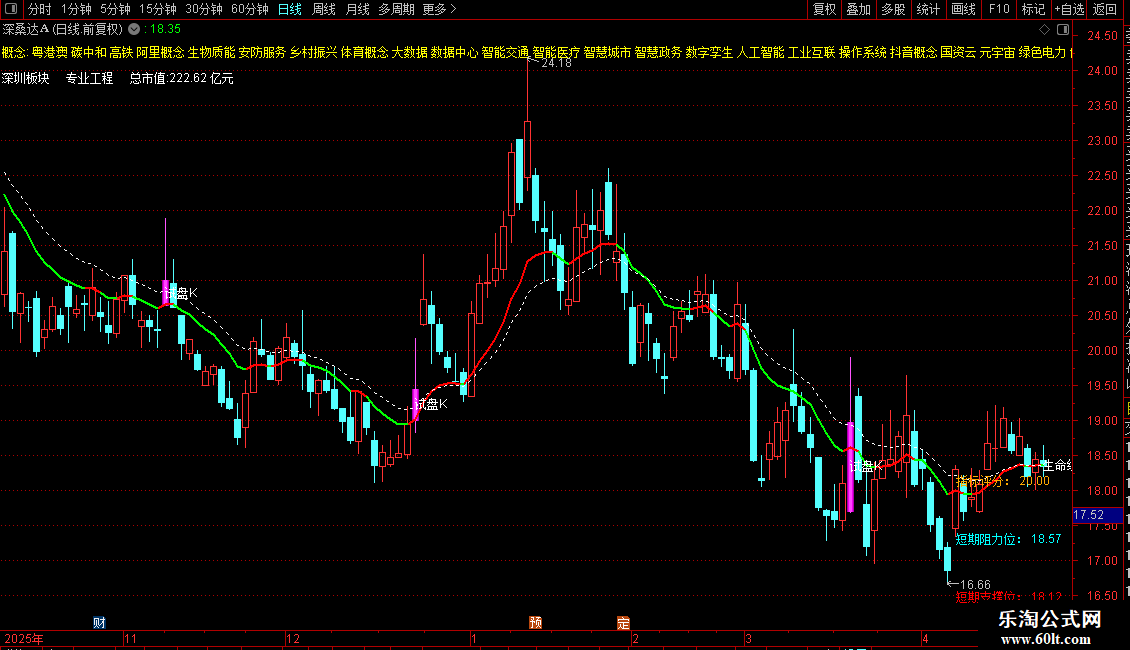Viewport: 1130px width, 650px height.
Task: Select the 分时 intraday tab
Action: pos(40,9)
